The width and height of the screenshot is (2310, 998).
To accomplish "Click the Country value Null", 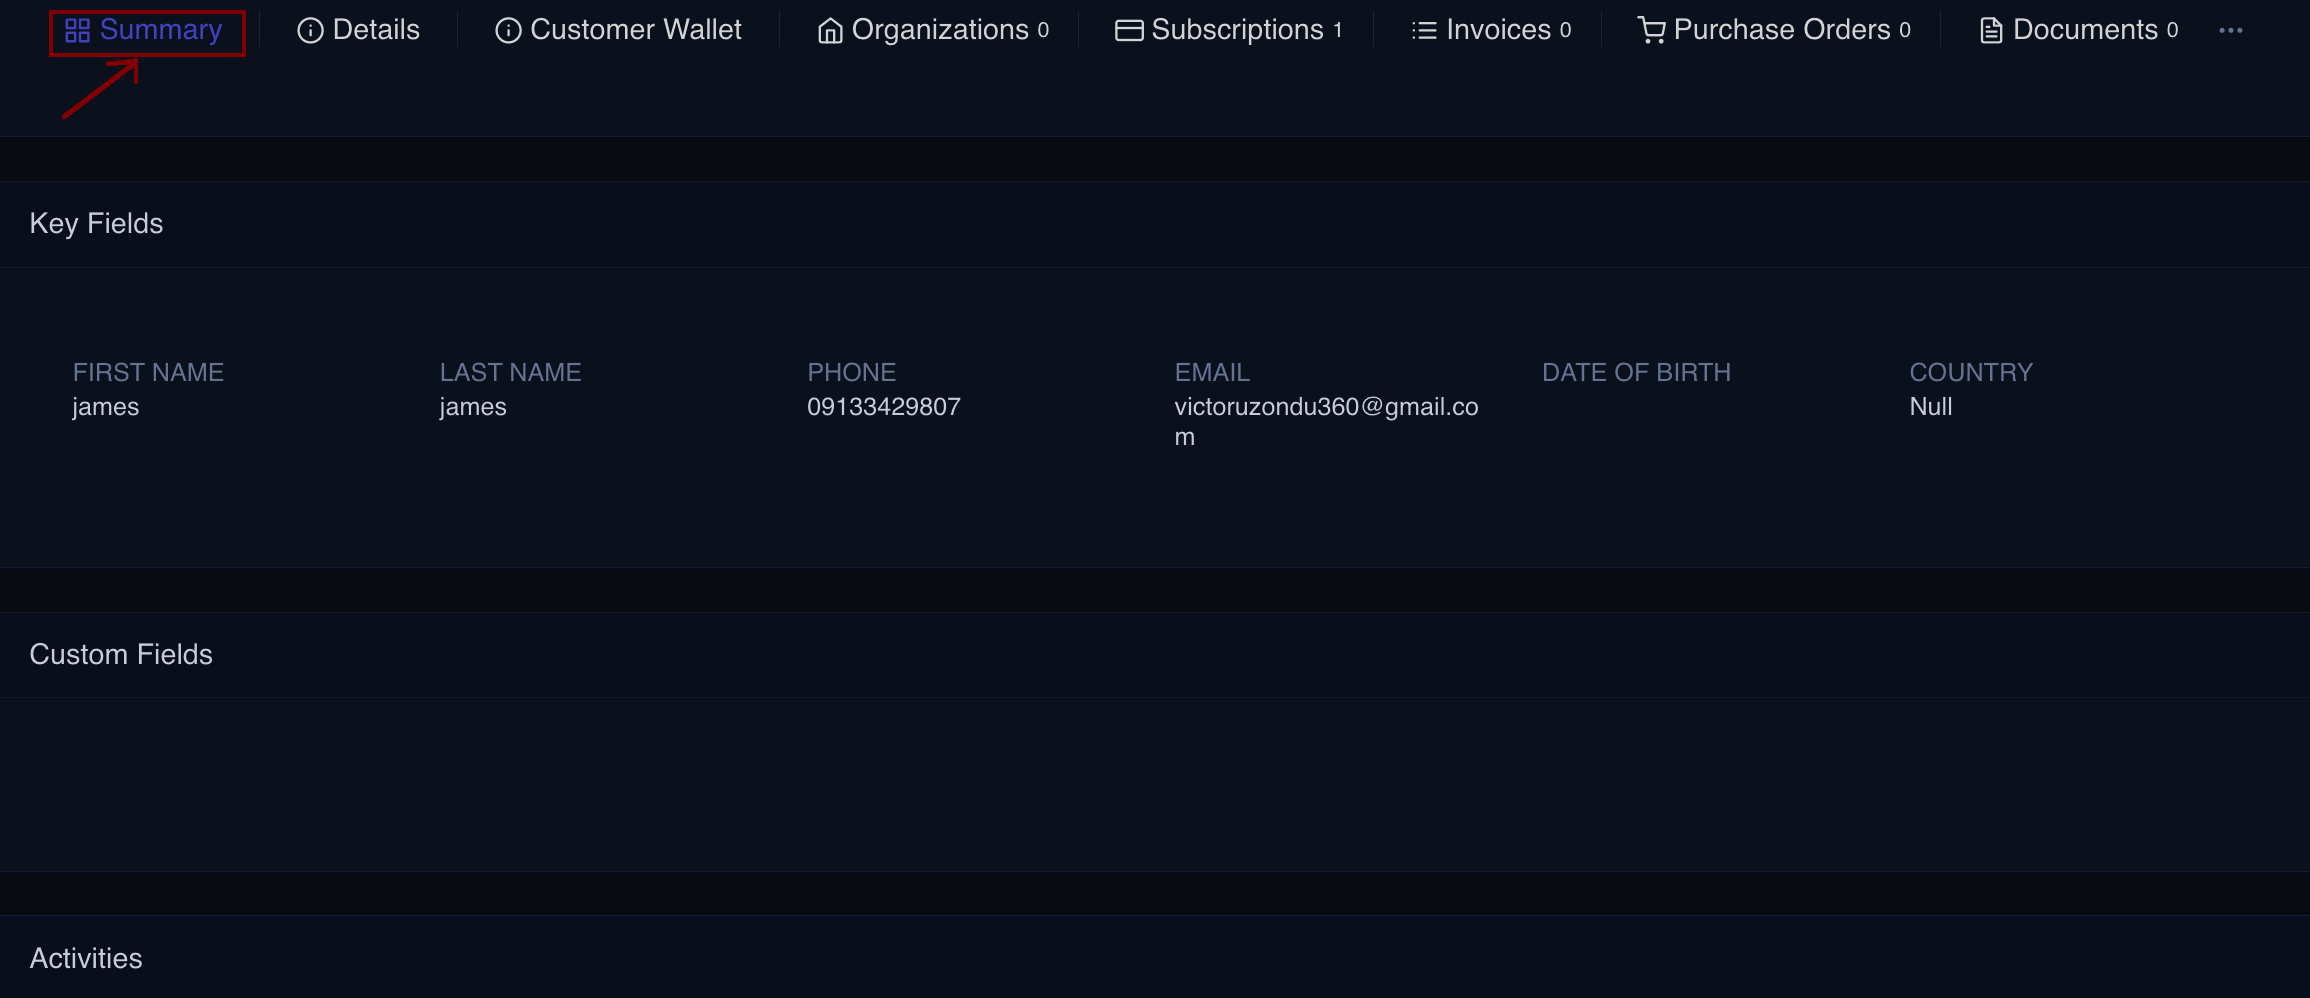I will pos(1930,407).
